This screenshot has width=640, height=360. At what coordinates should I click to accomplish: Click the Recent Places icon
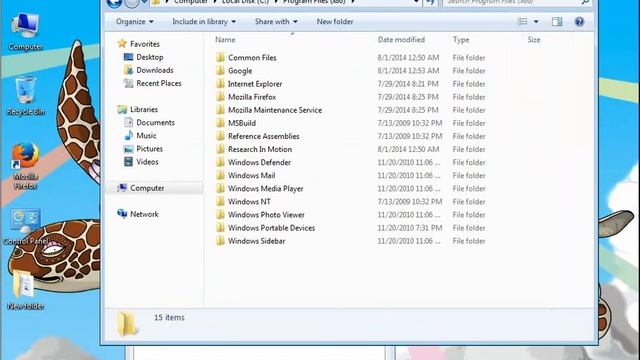129,83
